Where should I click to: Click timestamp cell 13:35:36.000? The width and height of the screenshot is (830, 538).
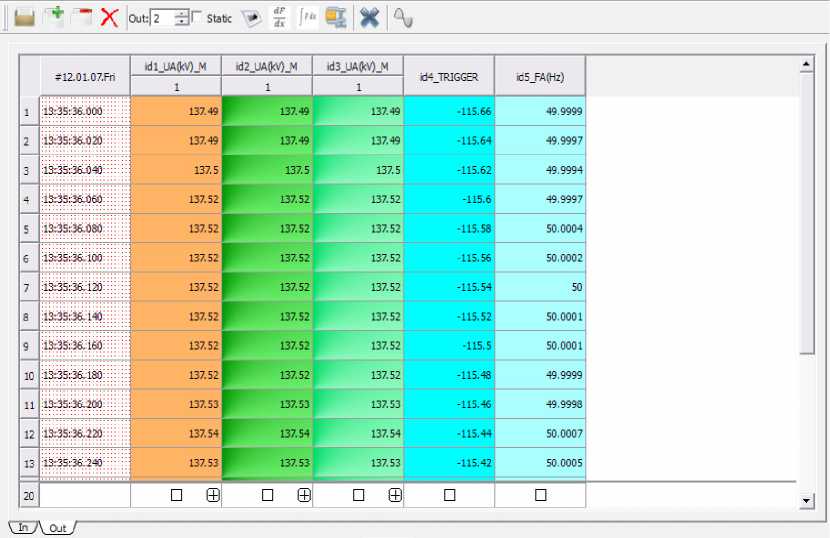[85, 111]
